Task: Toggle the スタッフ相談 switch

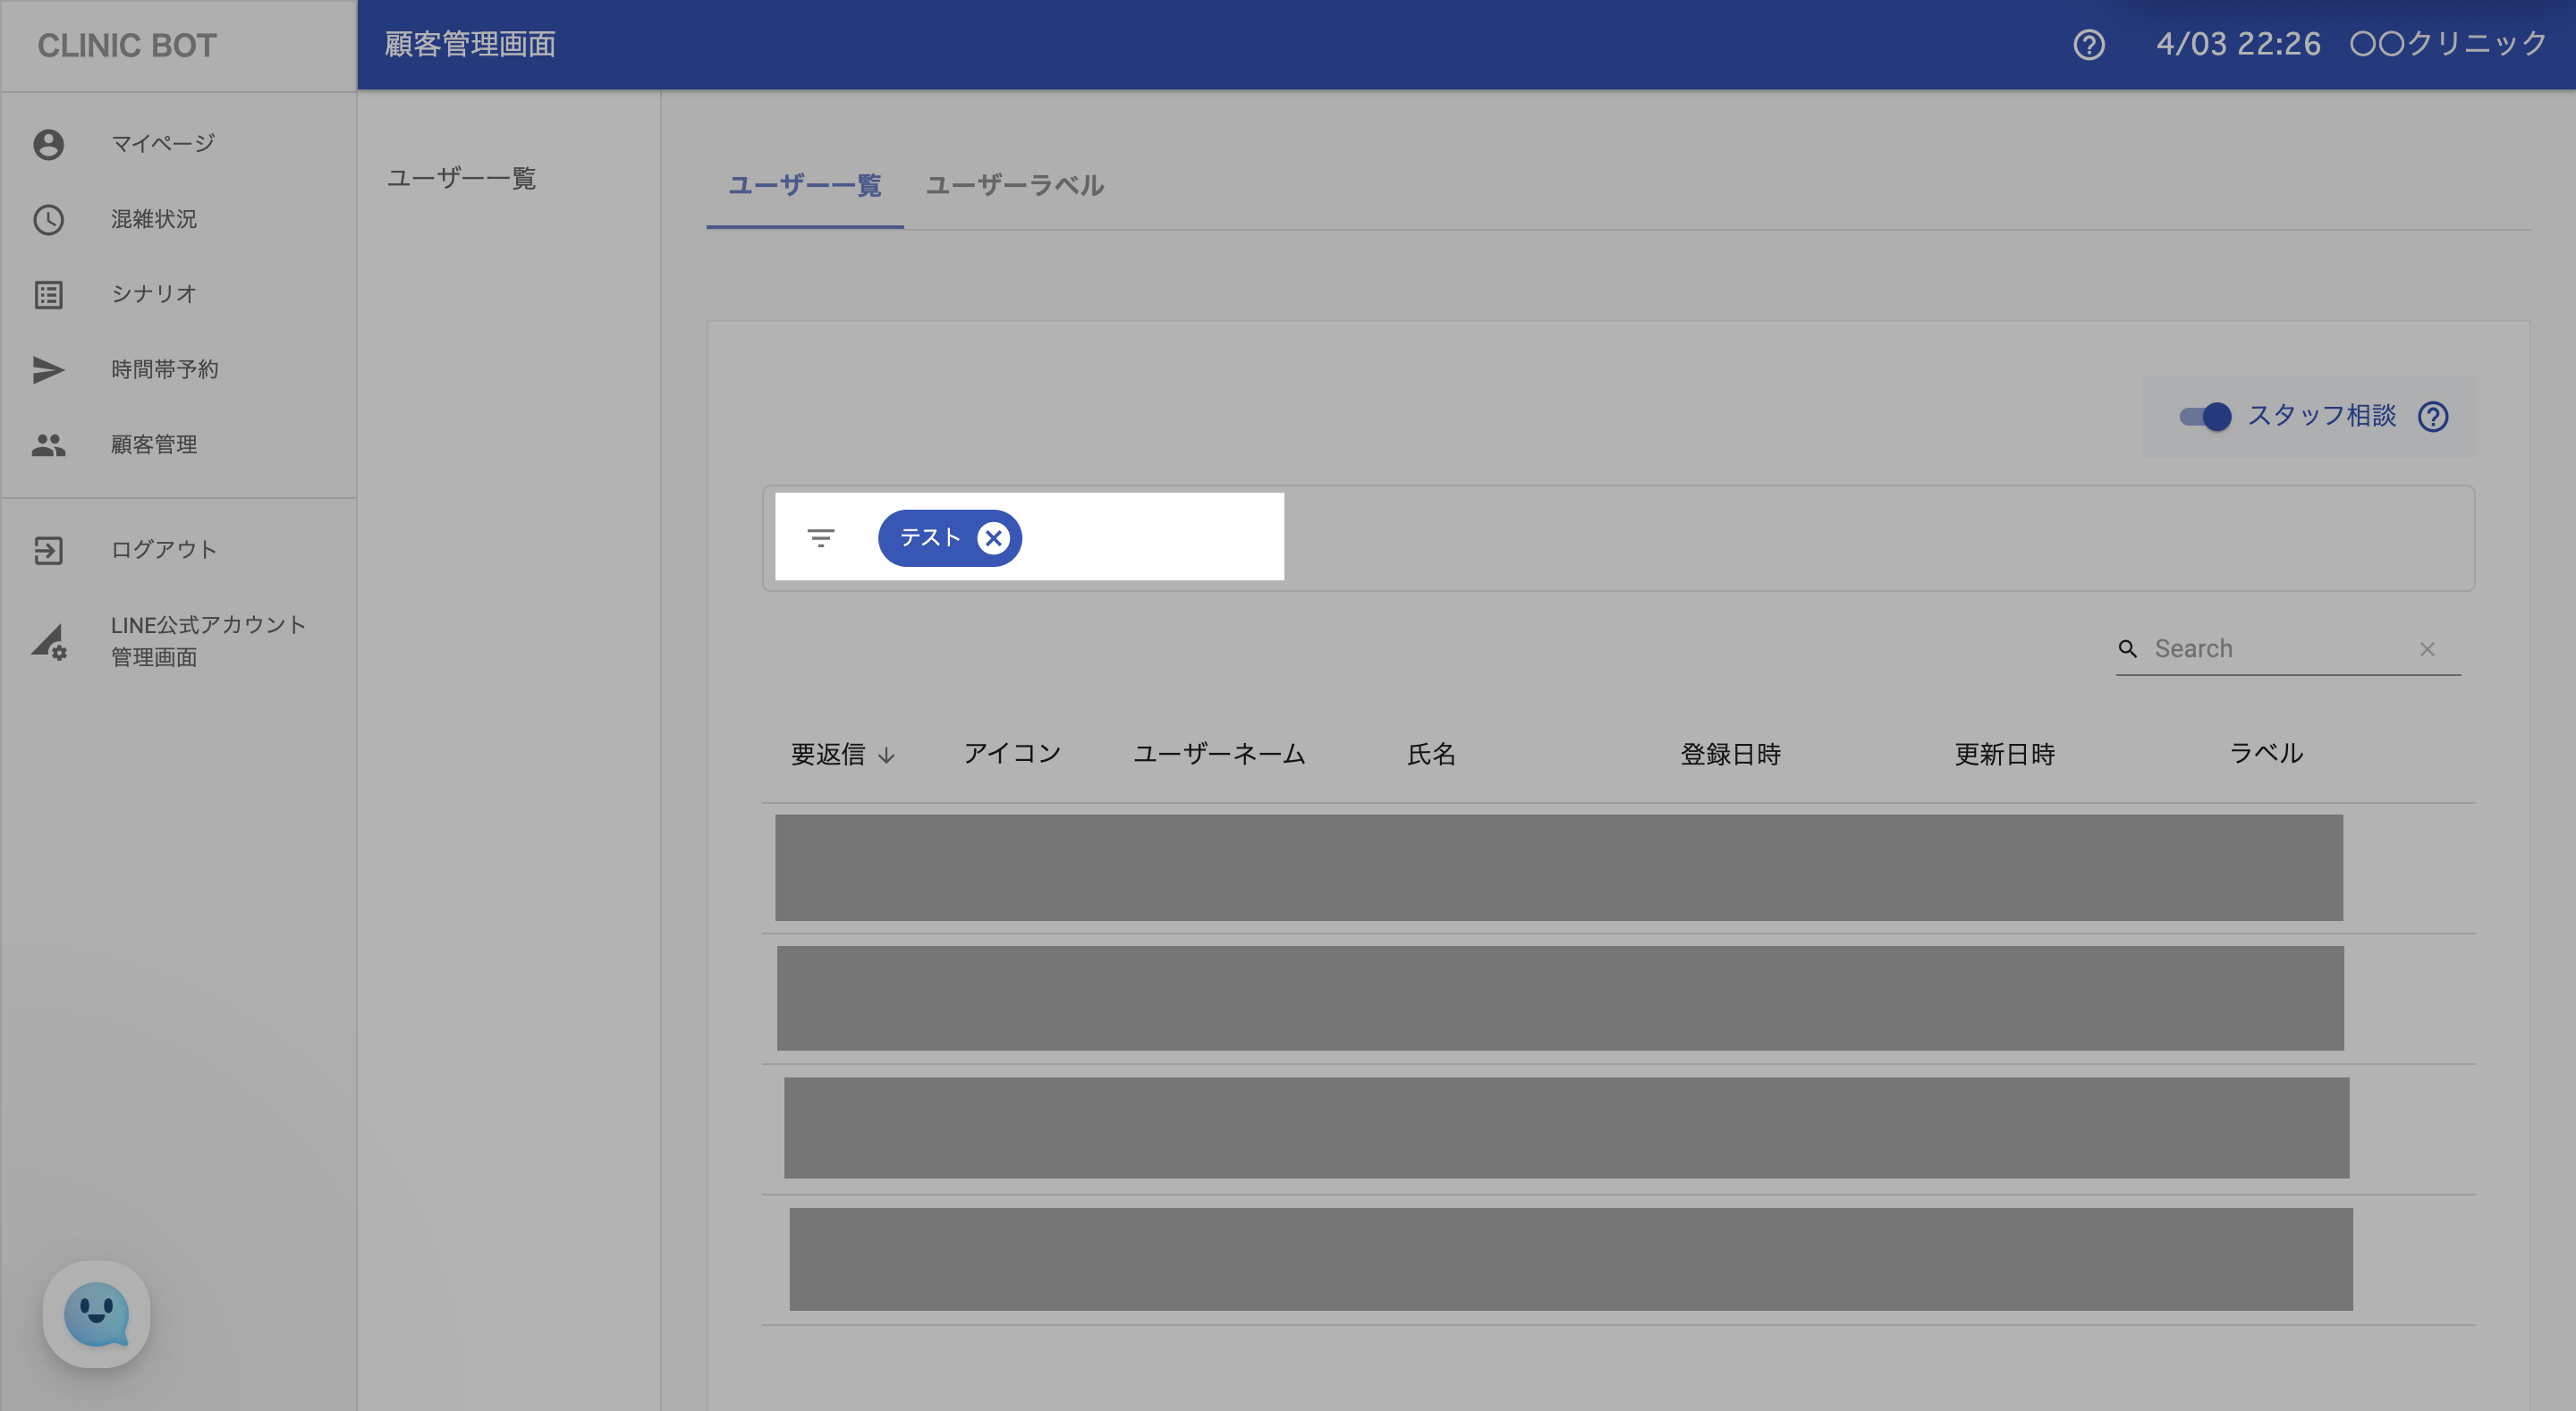Action: click(2205, 416)
